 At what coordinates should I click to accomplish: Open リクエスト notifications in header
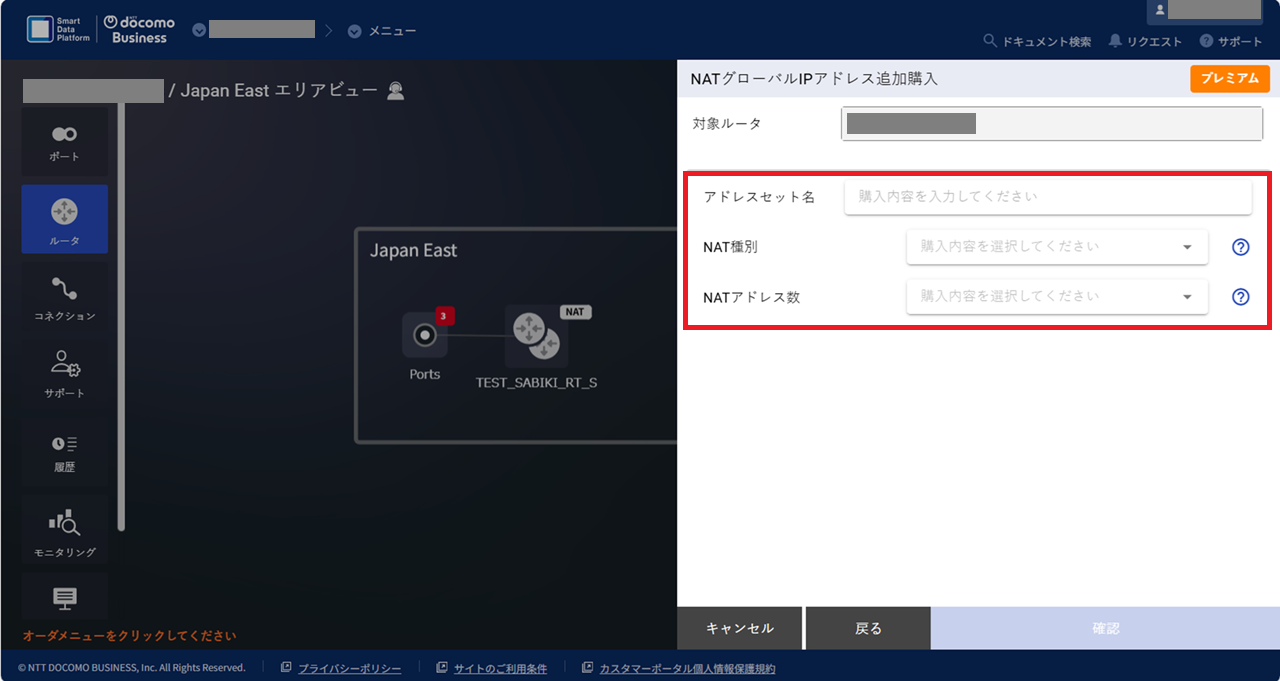click(1145, 42)
